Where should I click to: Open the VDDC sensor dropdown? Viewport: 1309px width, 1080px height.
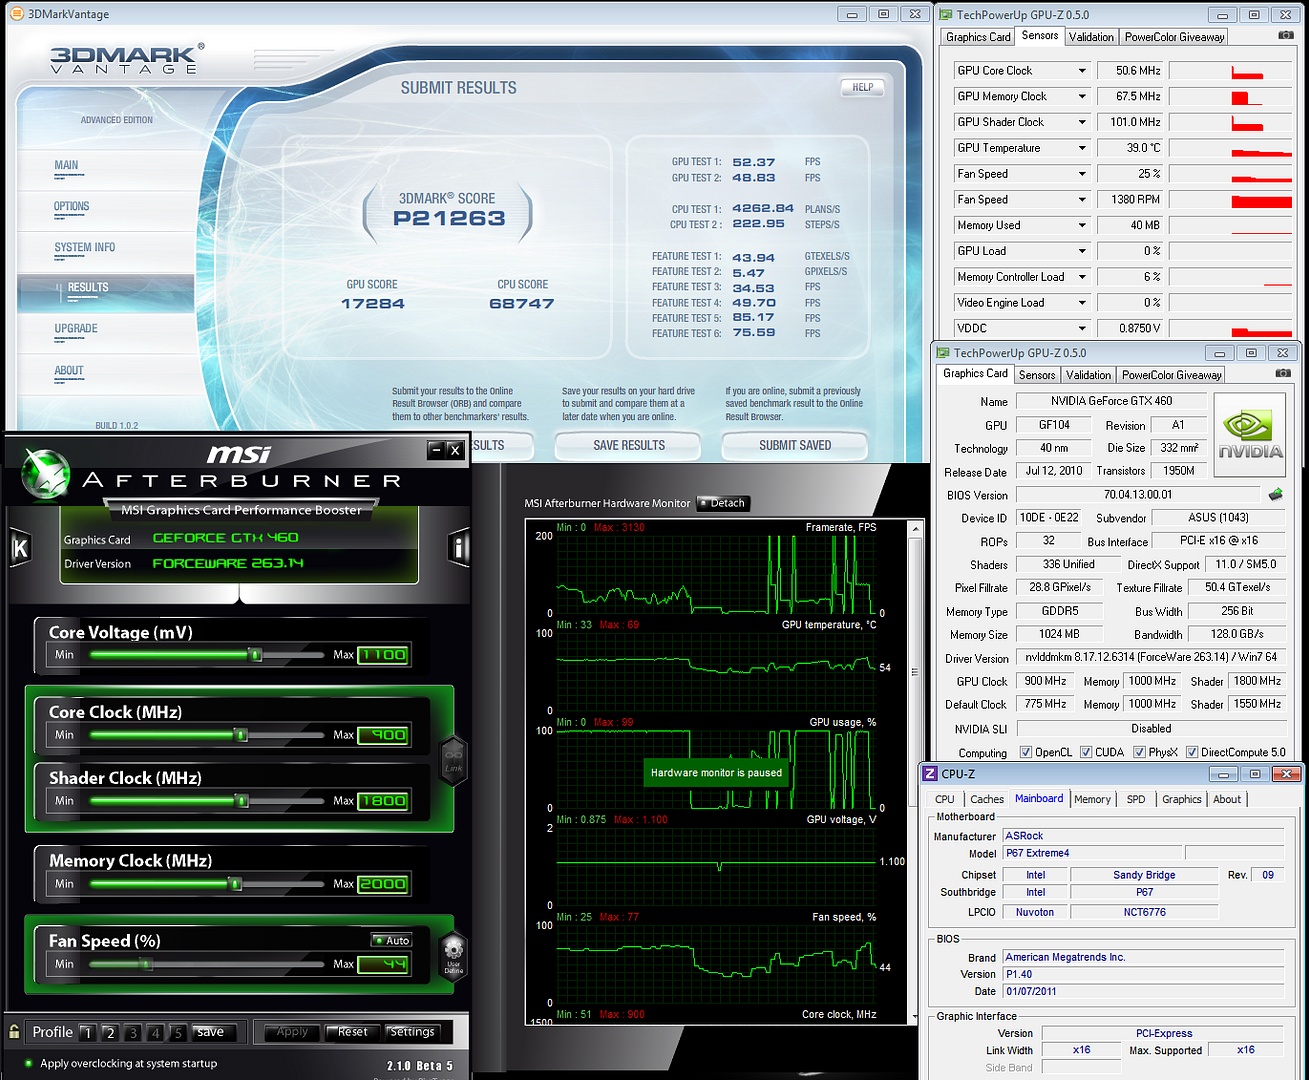(1082, 328)
